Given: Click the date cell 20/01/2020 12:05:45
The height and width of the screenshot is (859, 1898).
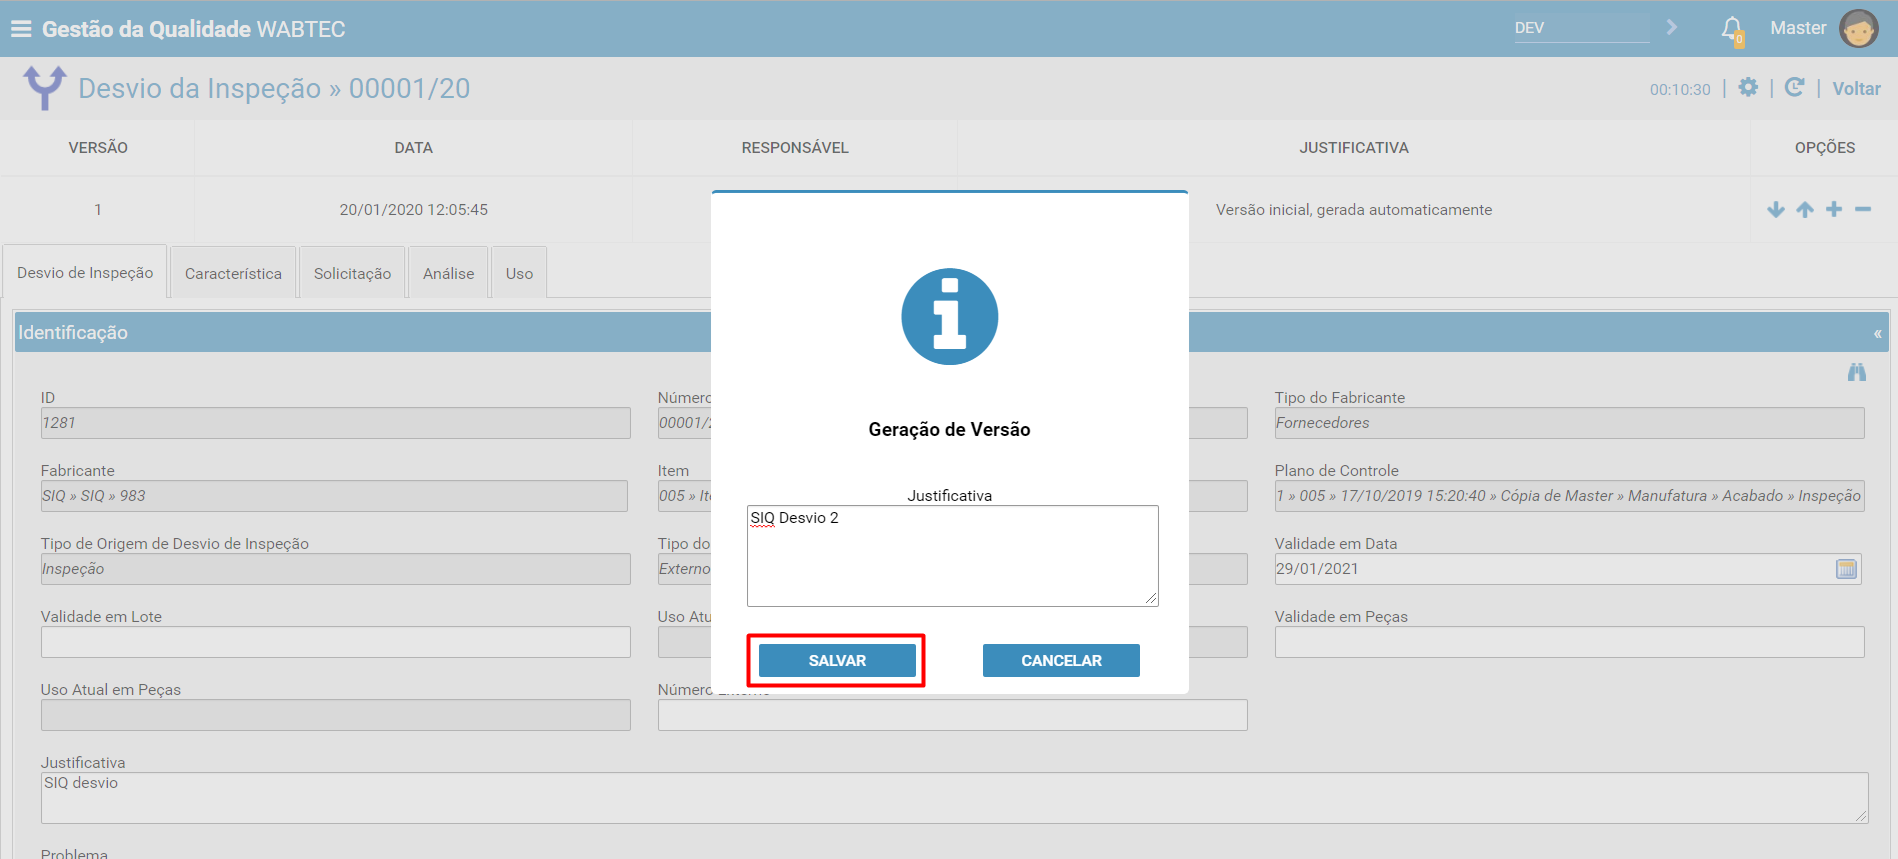Looking at the screenshot, I should (x=413, y=209).
